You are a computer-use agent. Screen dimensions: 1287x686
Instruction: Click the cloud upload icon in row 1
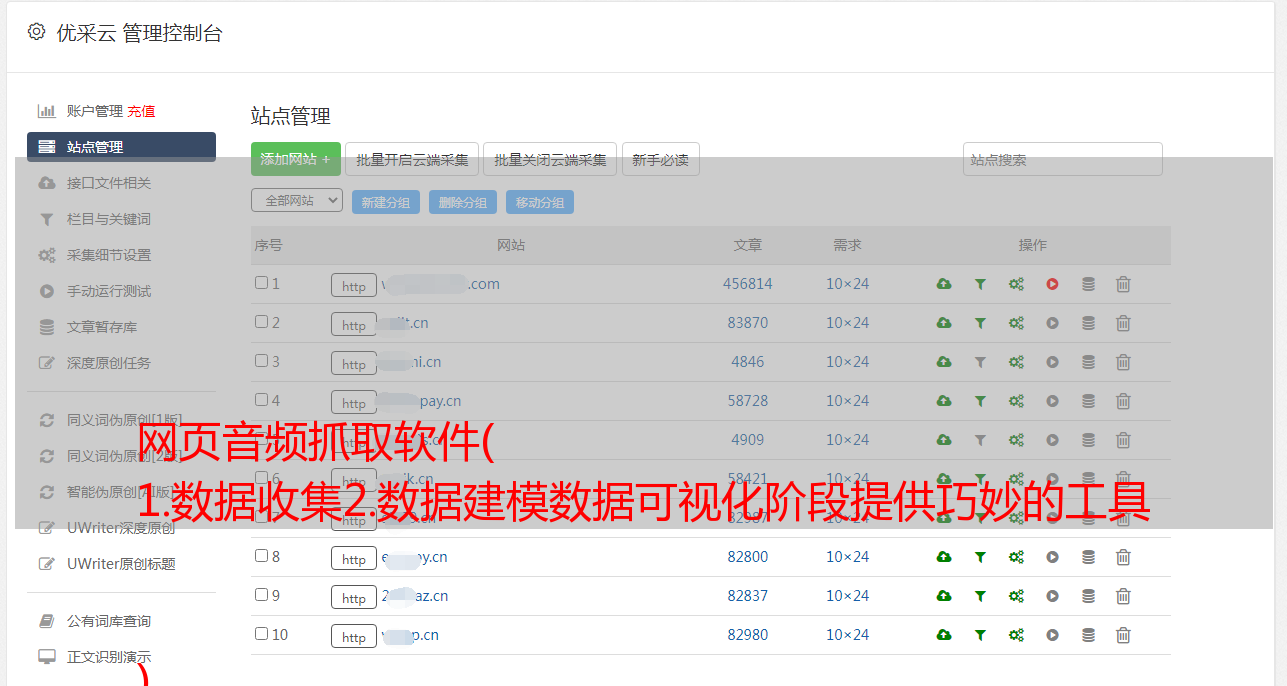click(943, 284)
